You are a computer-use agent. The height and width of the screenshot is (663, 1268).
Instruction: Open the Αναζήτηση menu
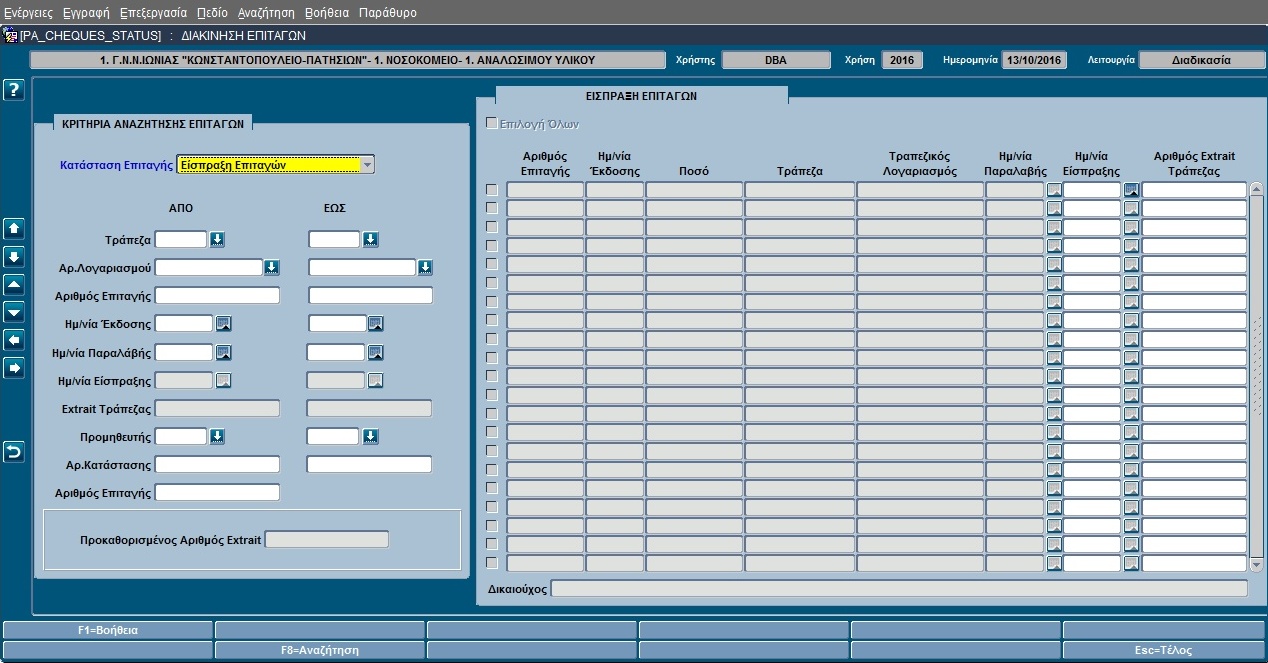click(x=266, y=13)
